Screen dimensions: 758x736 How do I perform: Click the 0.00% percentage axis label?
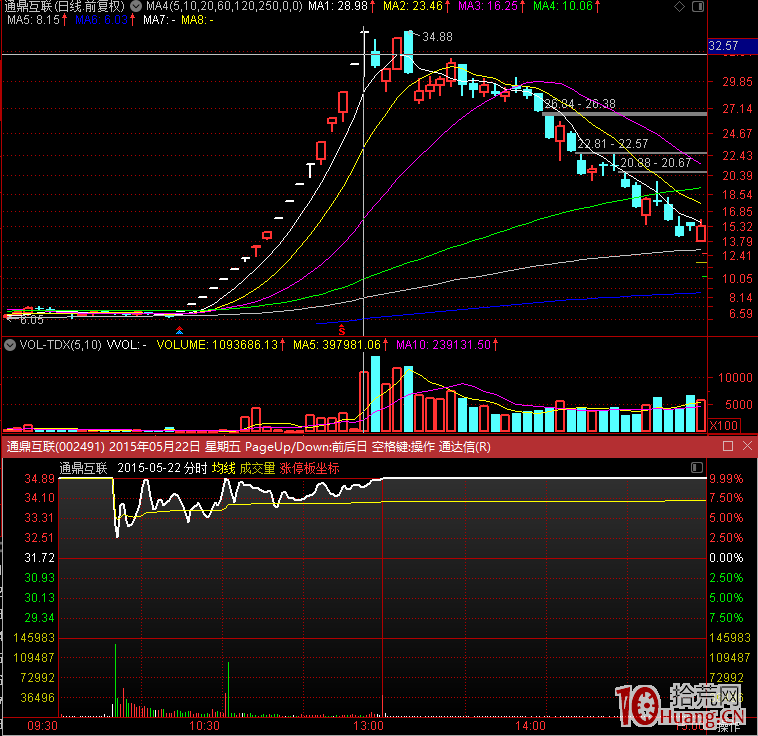point(726,558)
